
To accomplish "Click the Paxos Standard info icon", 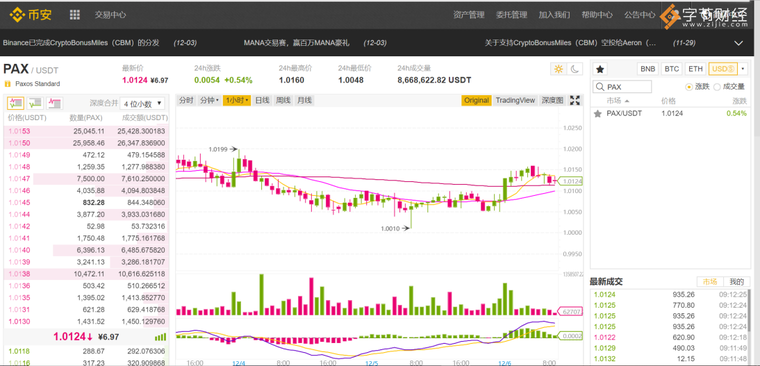I will click(x=7, y=84).
